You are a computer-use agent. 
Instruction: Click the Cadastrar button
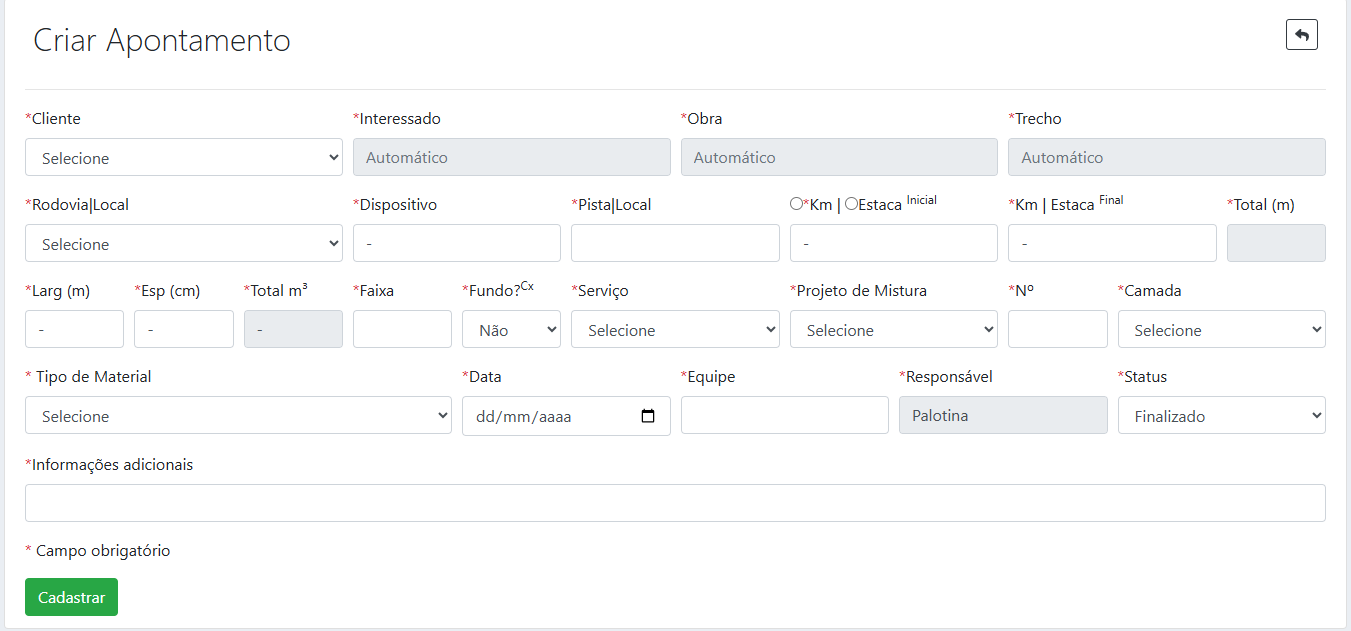pyautogui.click(x=71, y=597)
